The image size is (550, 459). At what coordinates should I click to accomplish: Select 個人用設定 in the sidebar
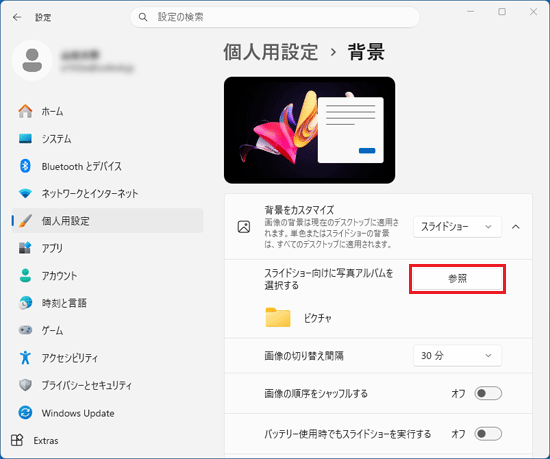pos(107,221)
